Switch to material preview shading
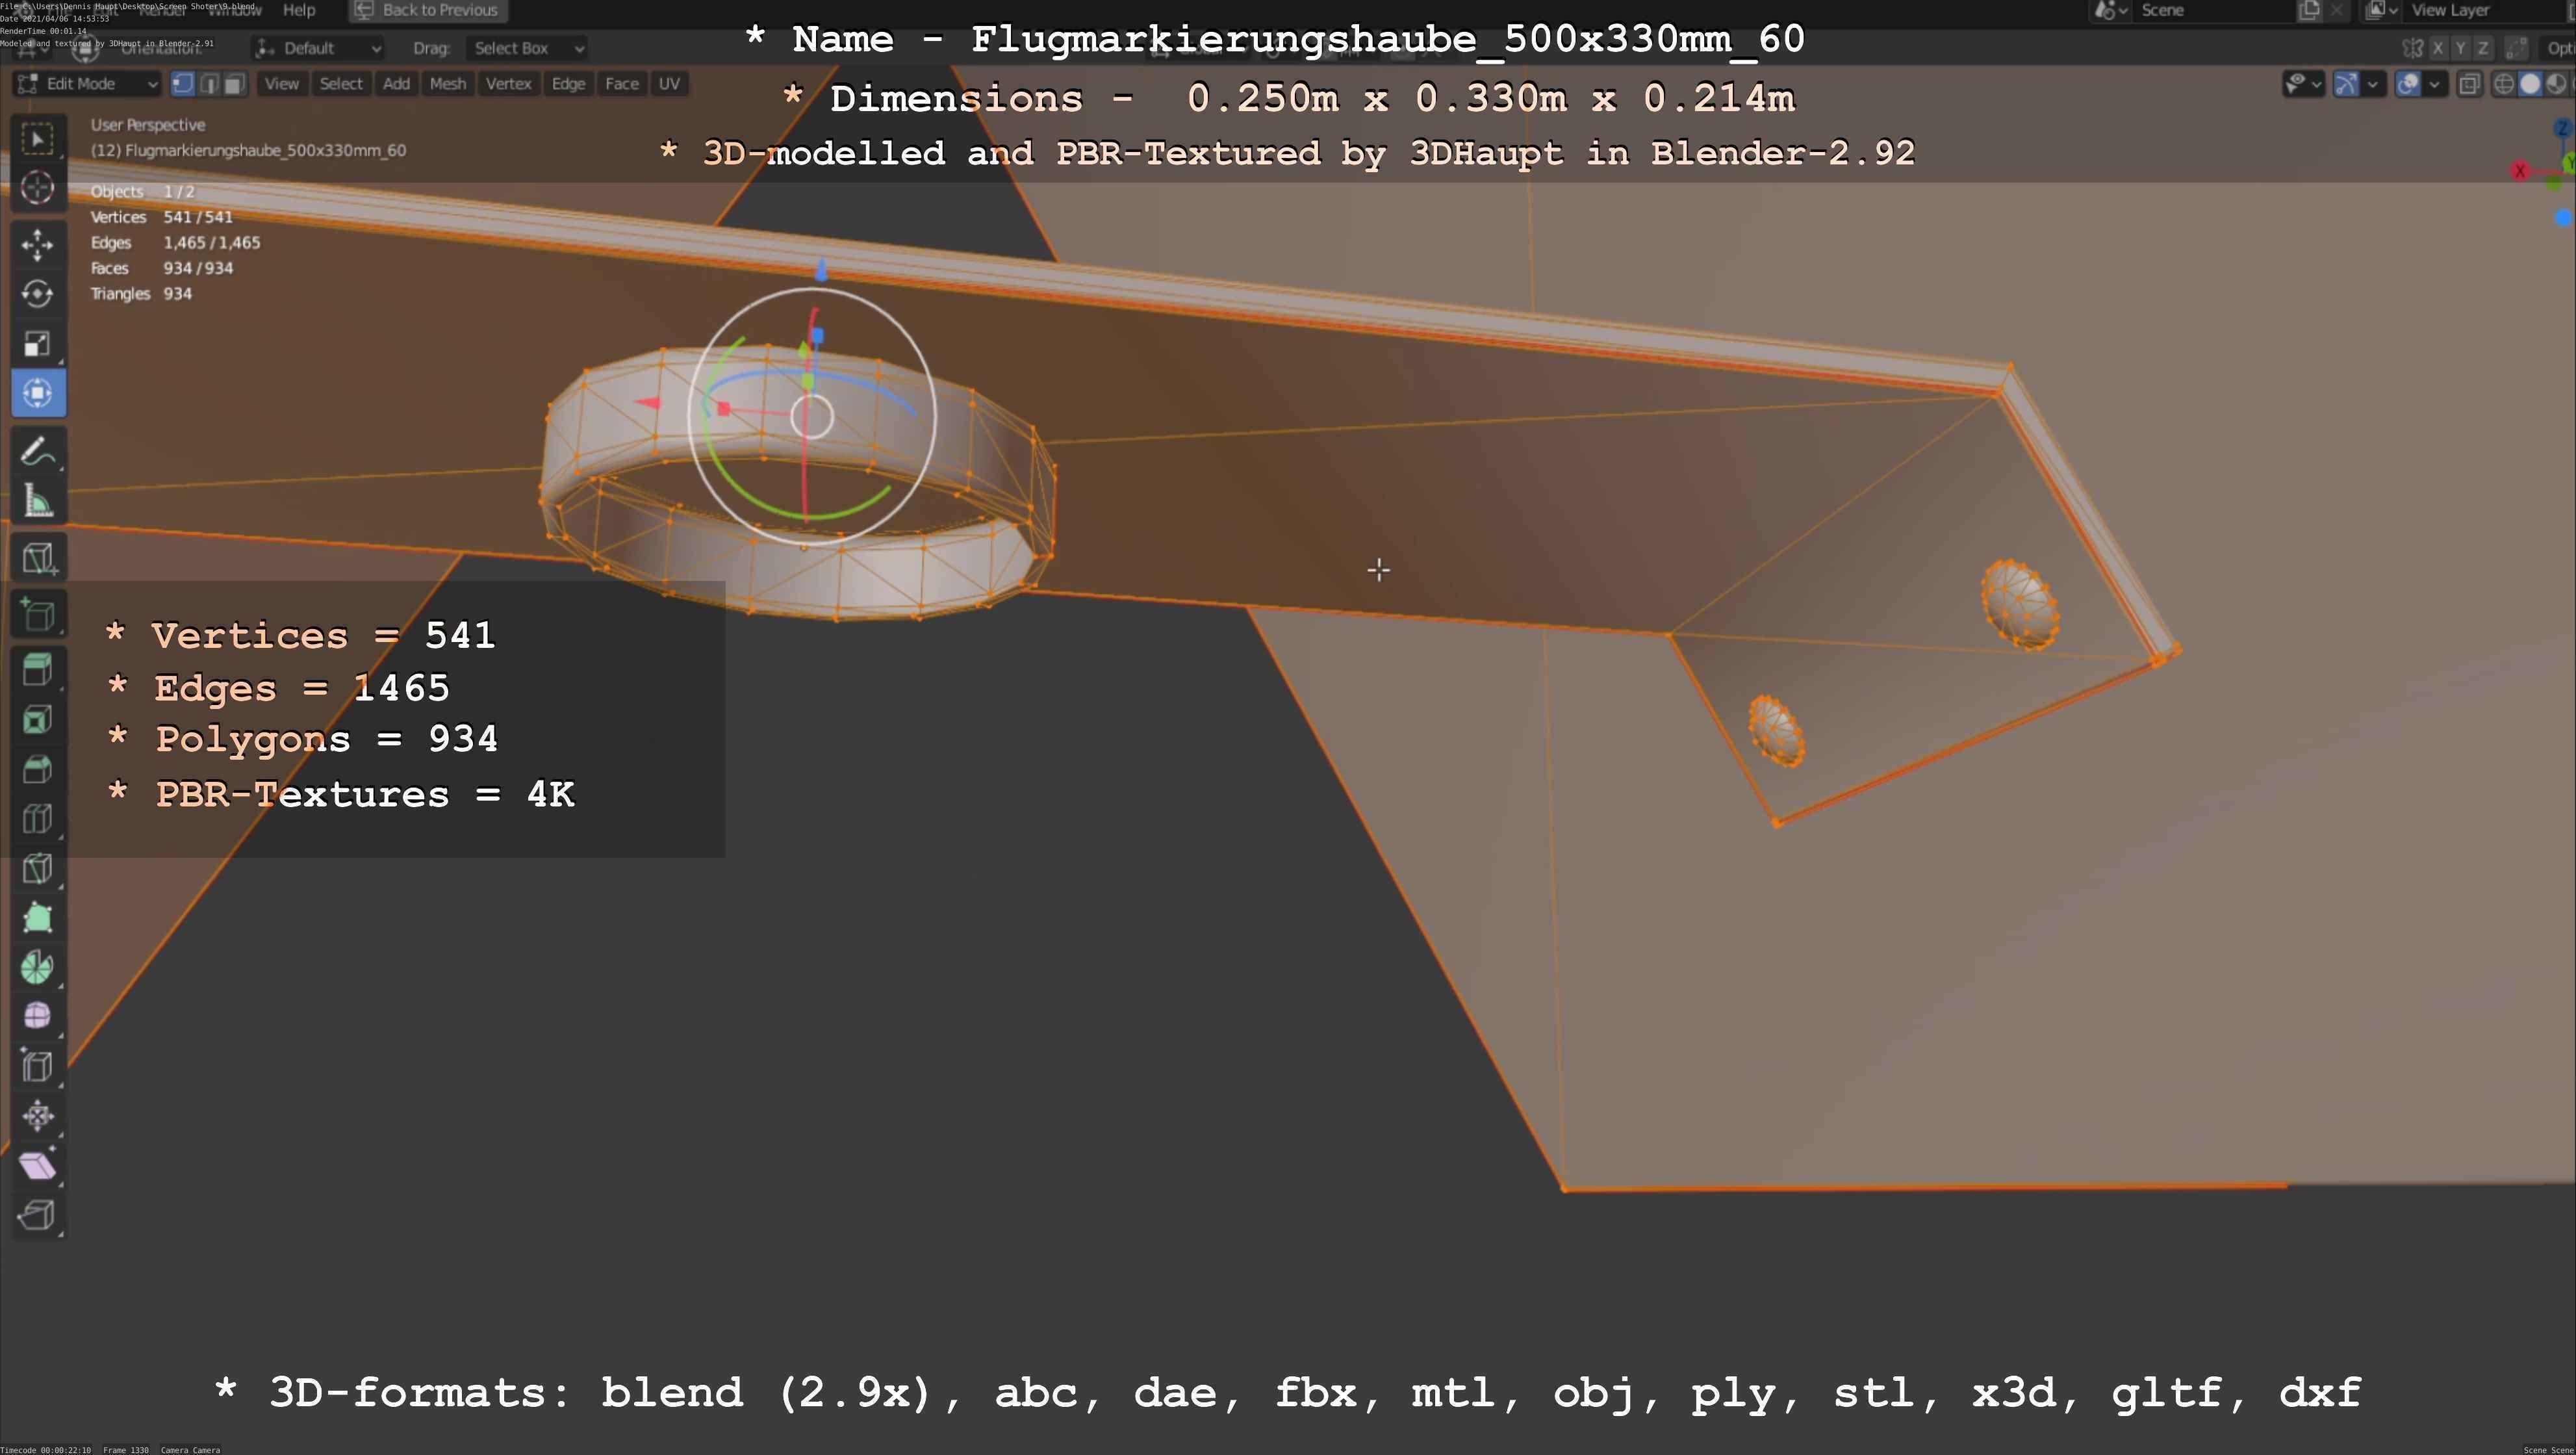 2556,84
